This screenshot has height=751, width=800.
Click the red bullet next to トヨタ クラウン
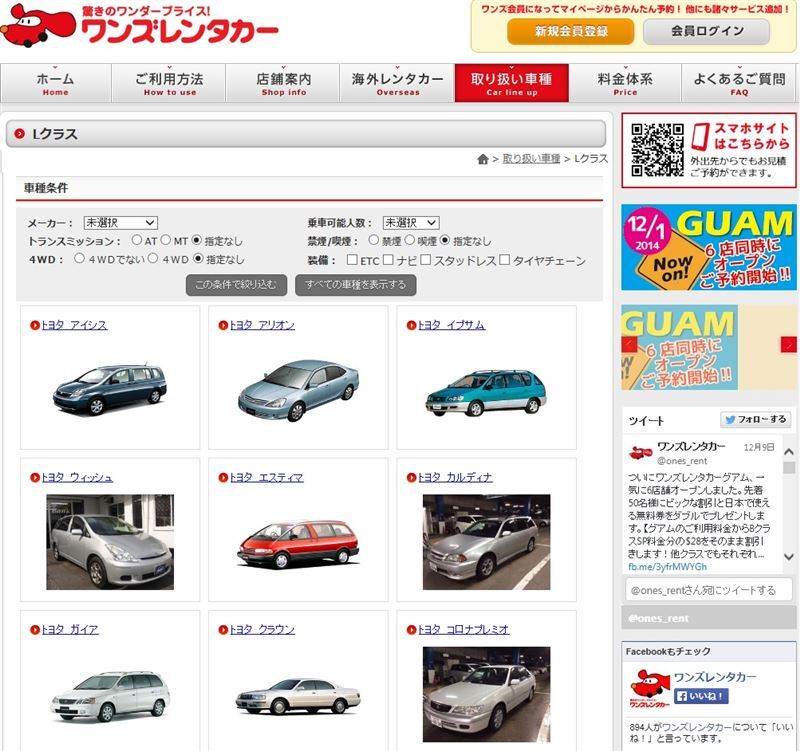coord(223,630)
